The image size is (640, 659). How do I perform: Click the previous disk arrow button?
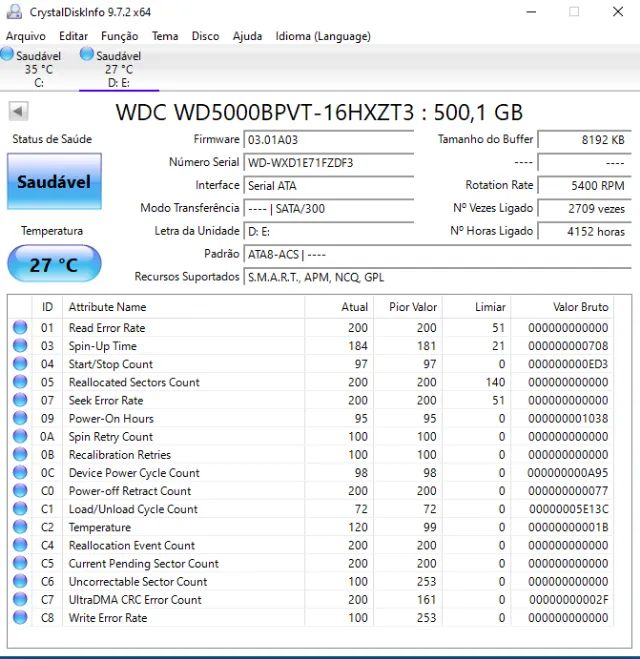(18, 112)
